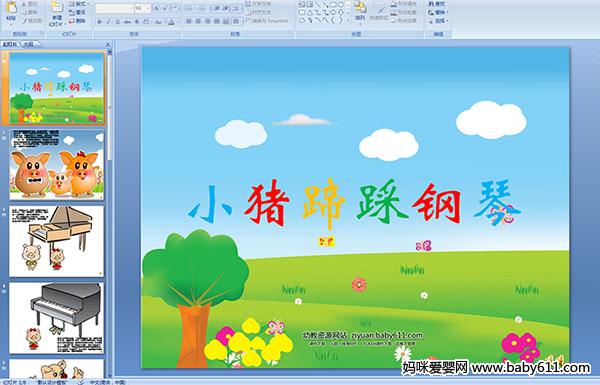Click the Arrange icon in drawing group

tap(360, 11)
